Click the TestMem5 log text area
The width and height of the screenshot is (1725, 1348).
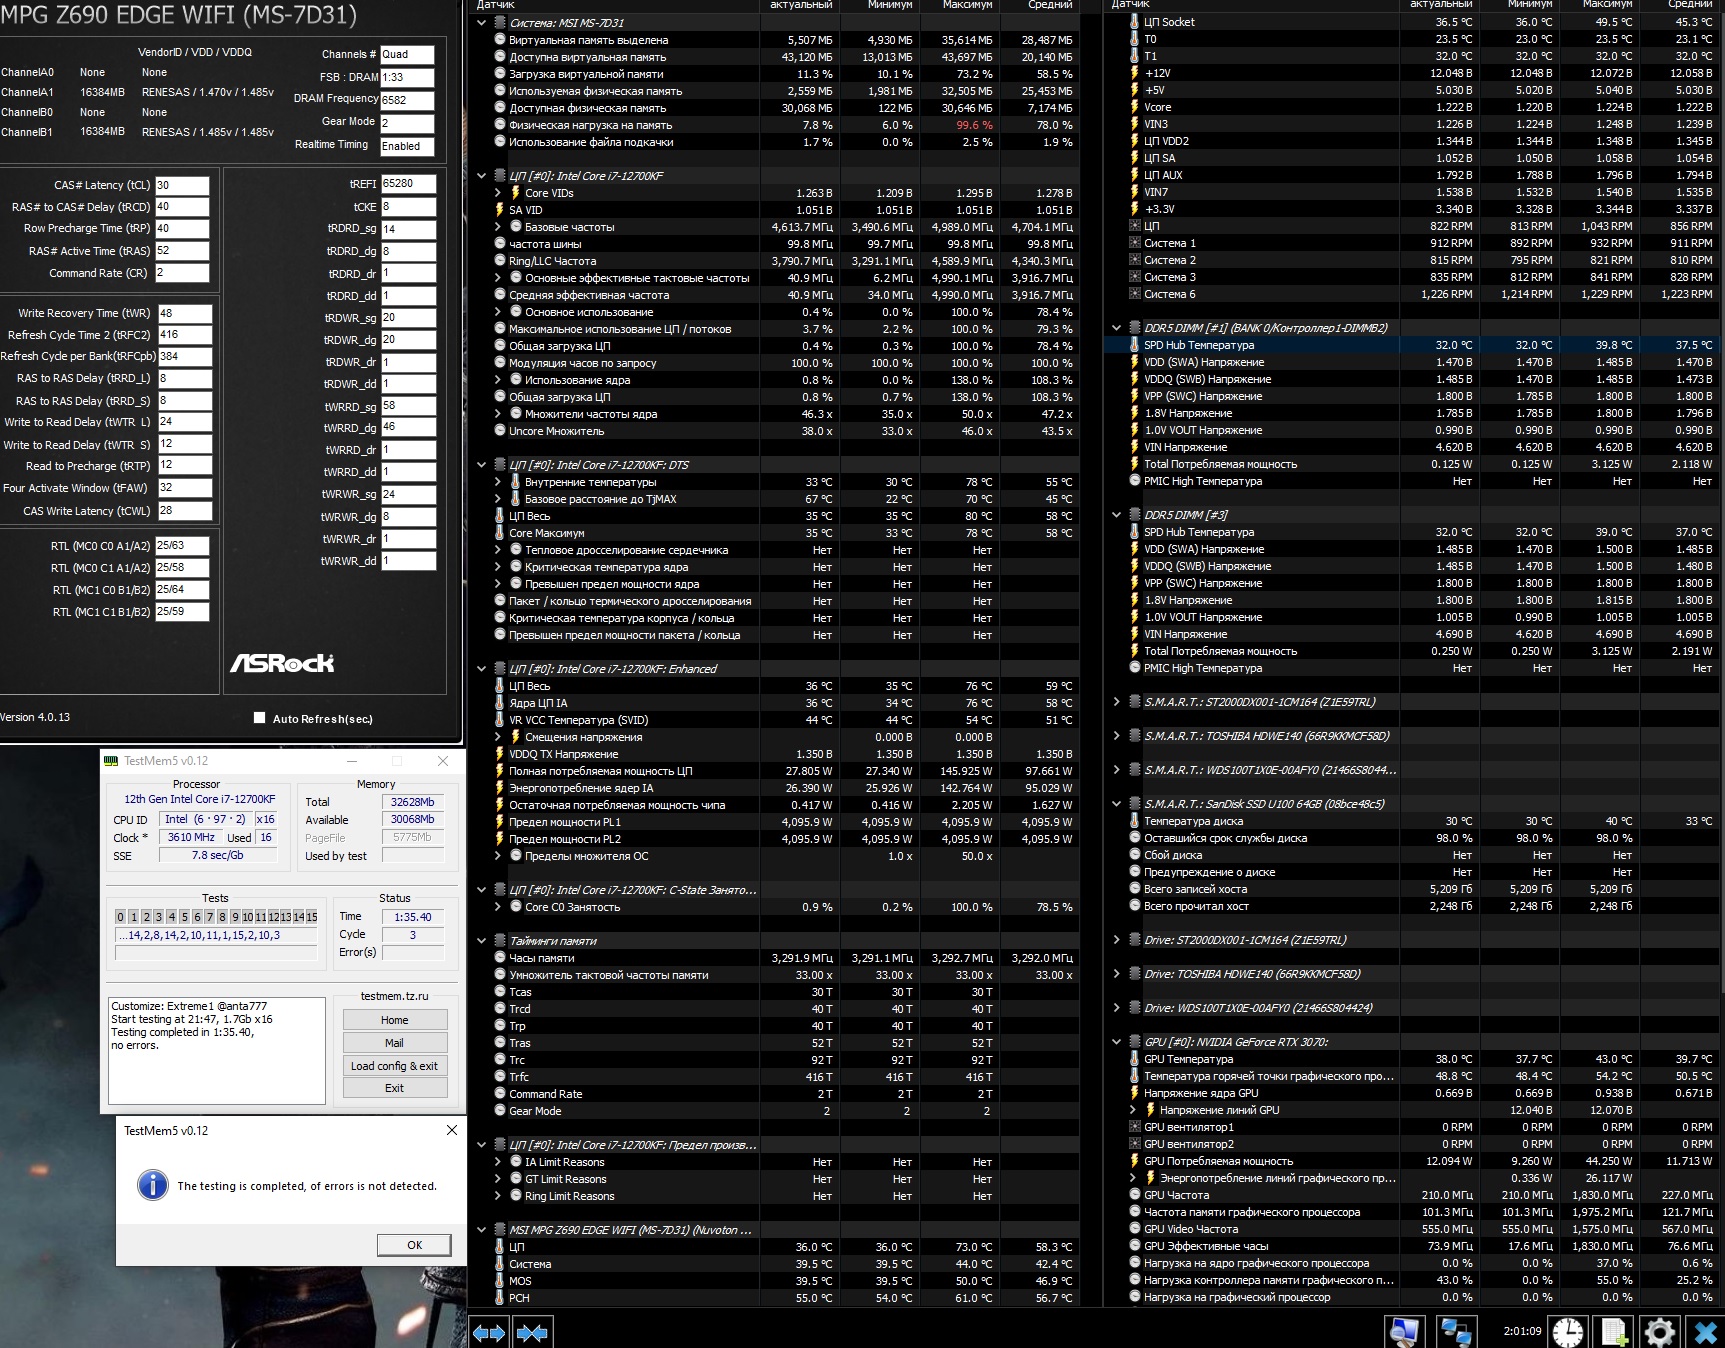(x=216, y=1049)
